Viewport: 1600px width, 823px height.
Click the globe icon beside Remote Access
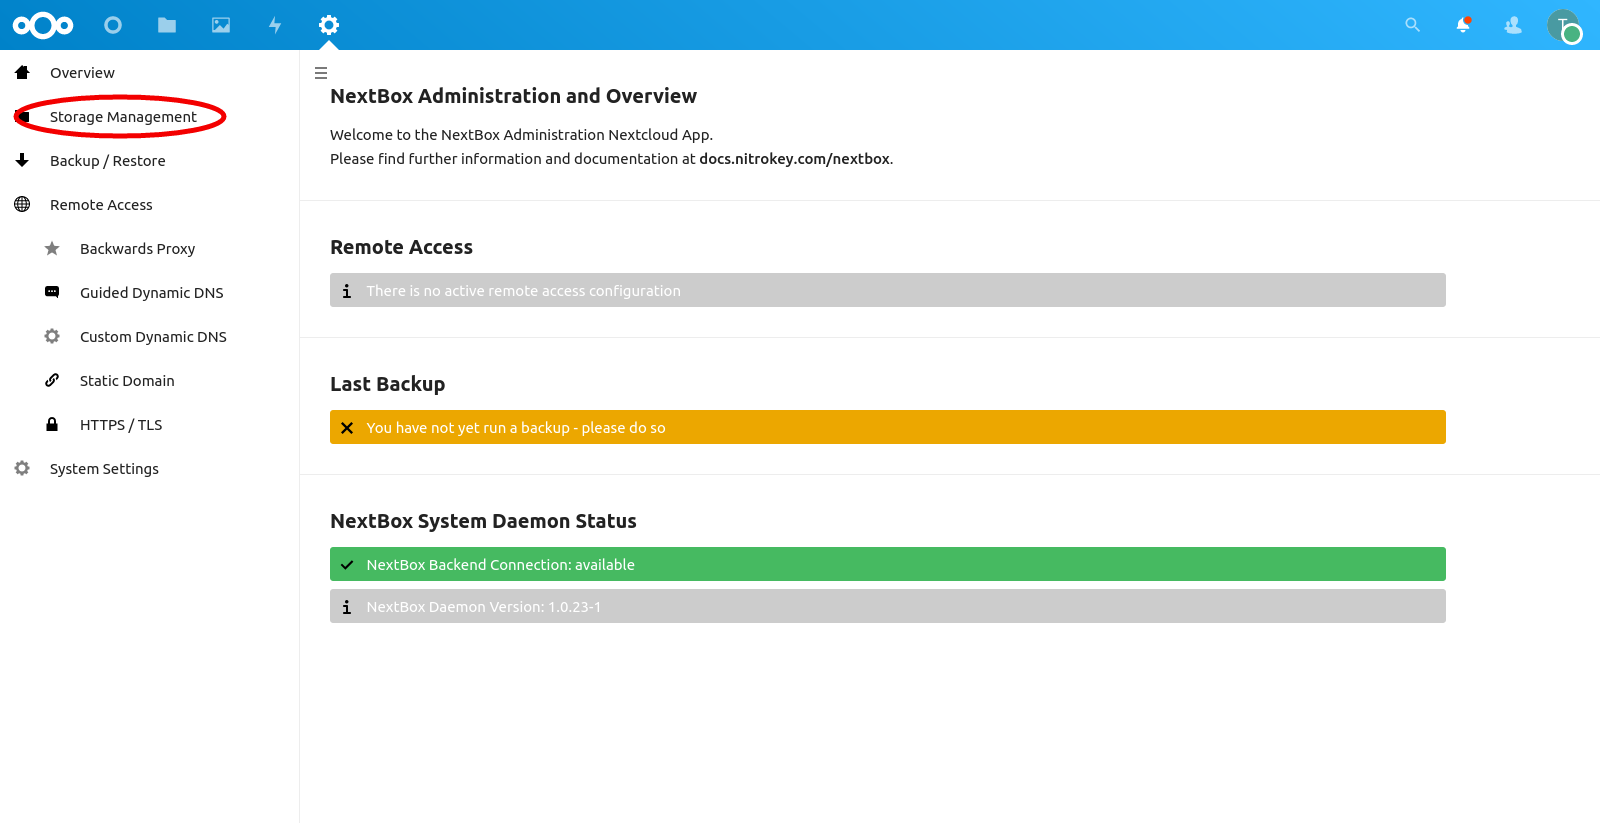coord(22,204)
